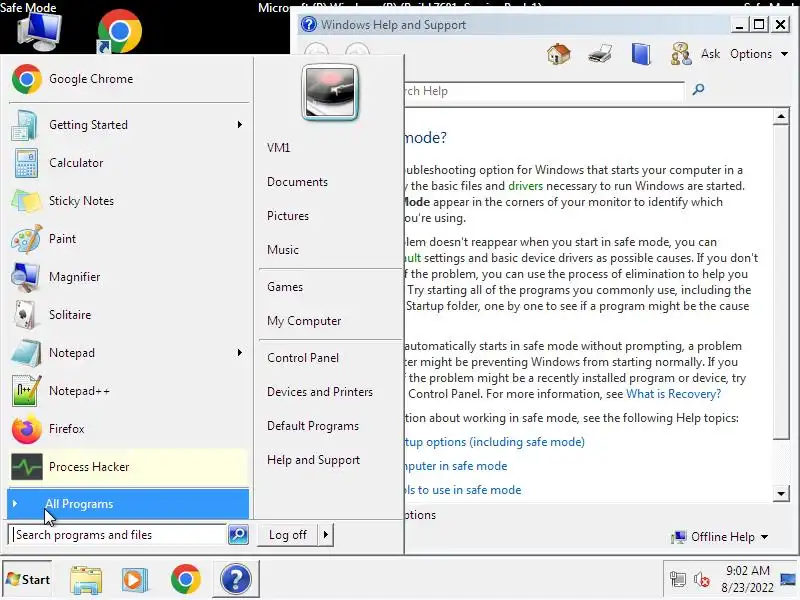
Task: Click the Ask text label in Help
Action: 710,54
